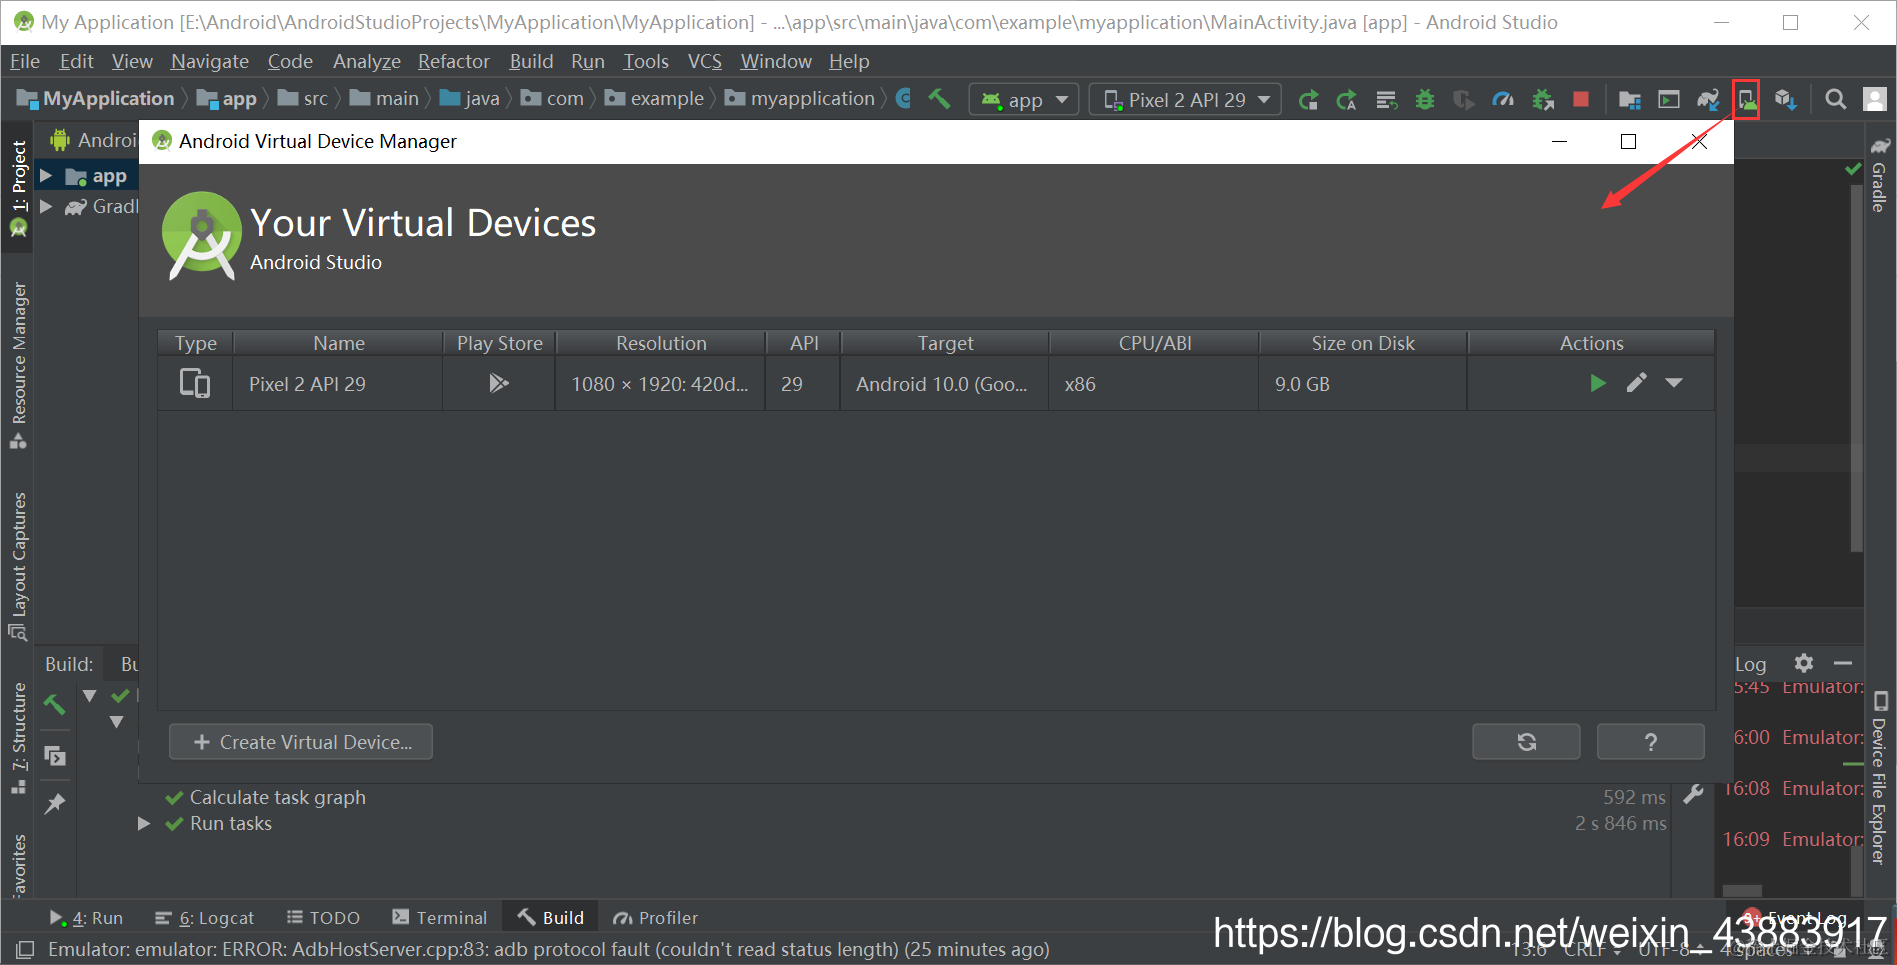Viewport: 1897px width, 965px height.
Task: Open the Profiler tool tab
Action: pos(656,918)
